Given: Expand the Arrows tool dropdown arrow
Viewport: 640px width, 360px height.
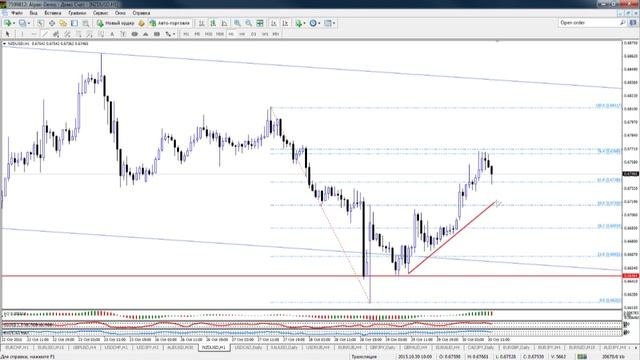Looking at the screenshot, I should point(174,34).
